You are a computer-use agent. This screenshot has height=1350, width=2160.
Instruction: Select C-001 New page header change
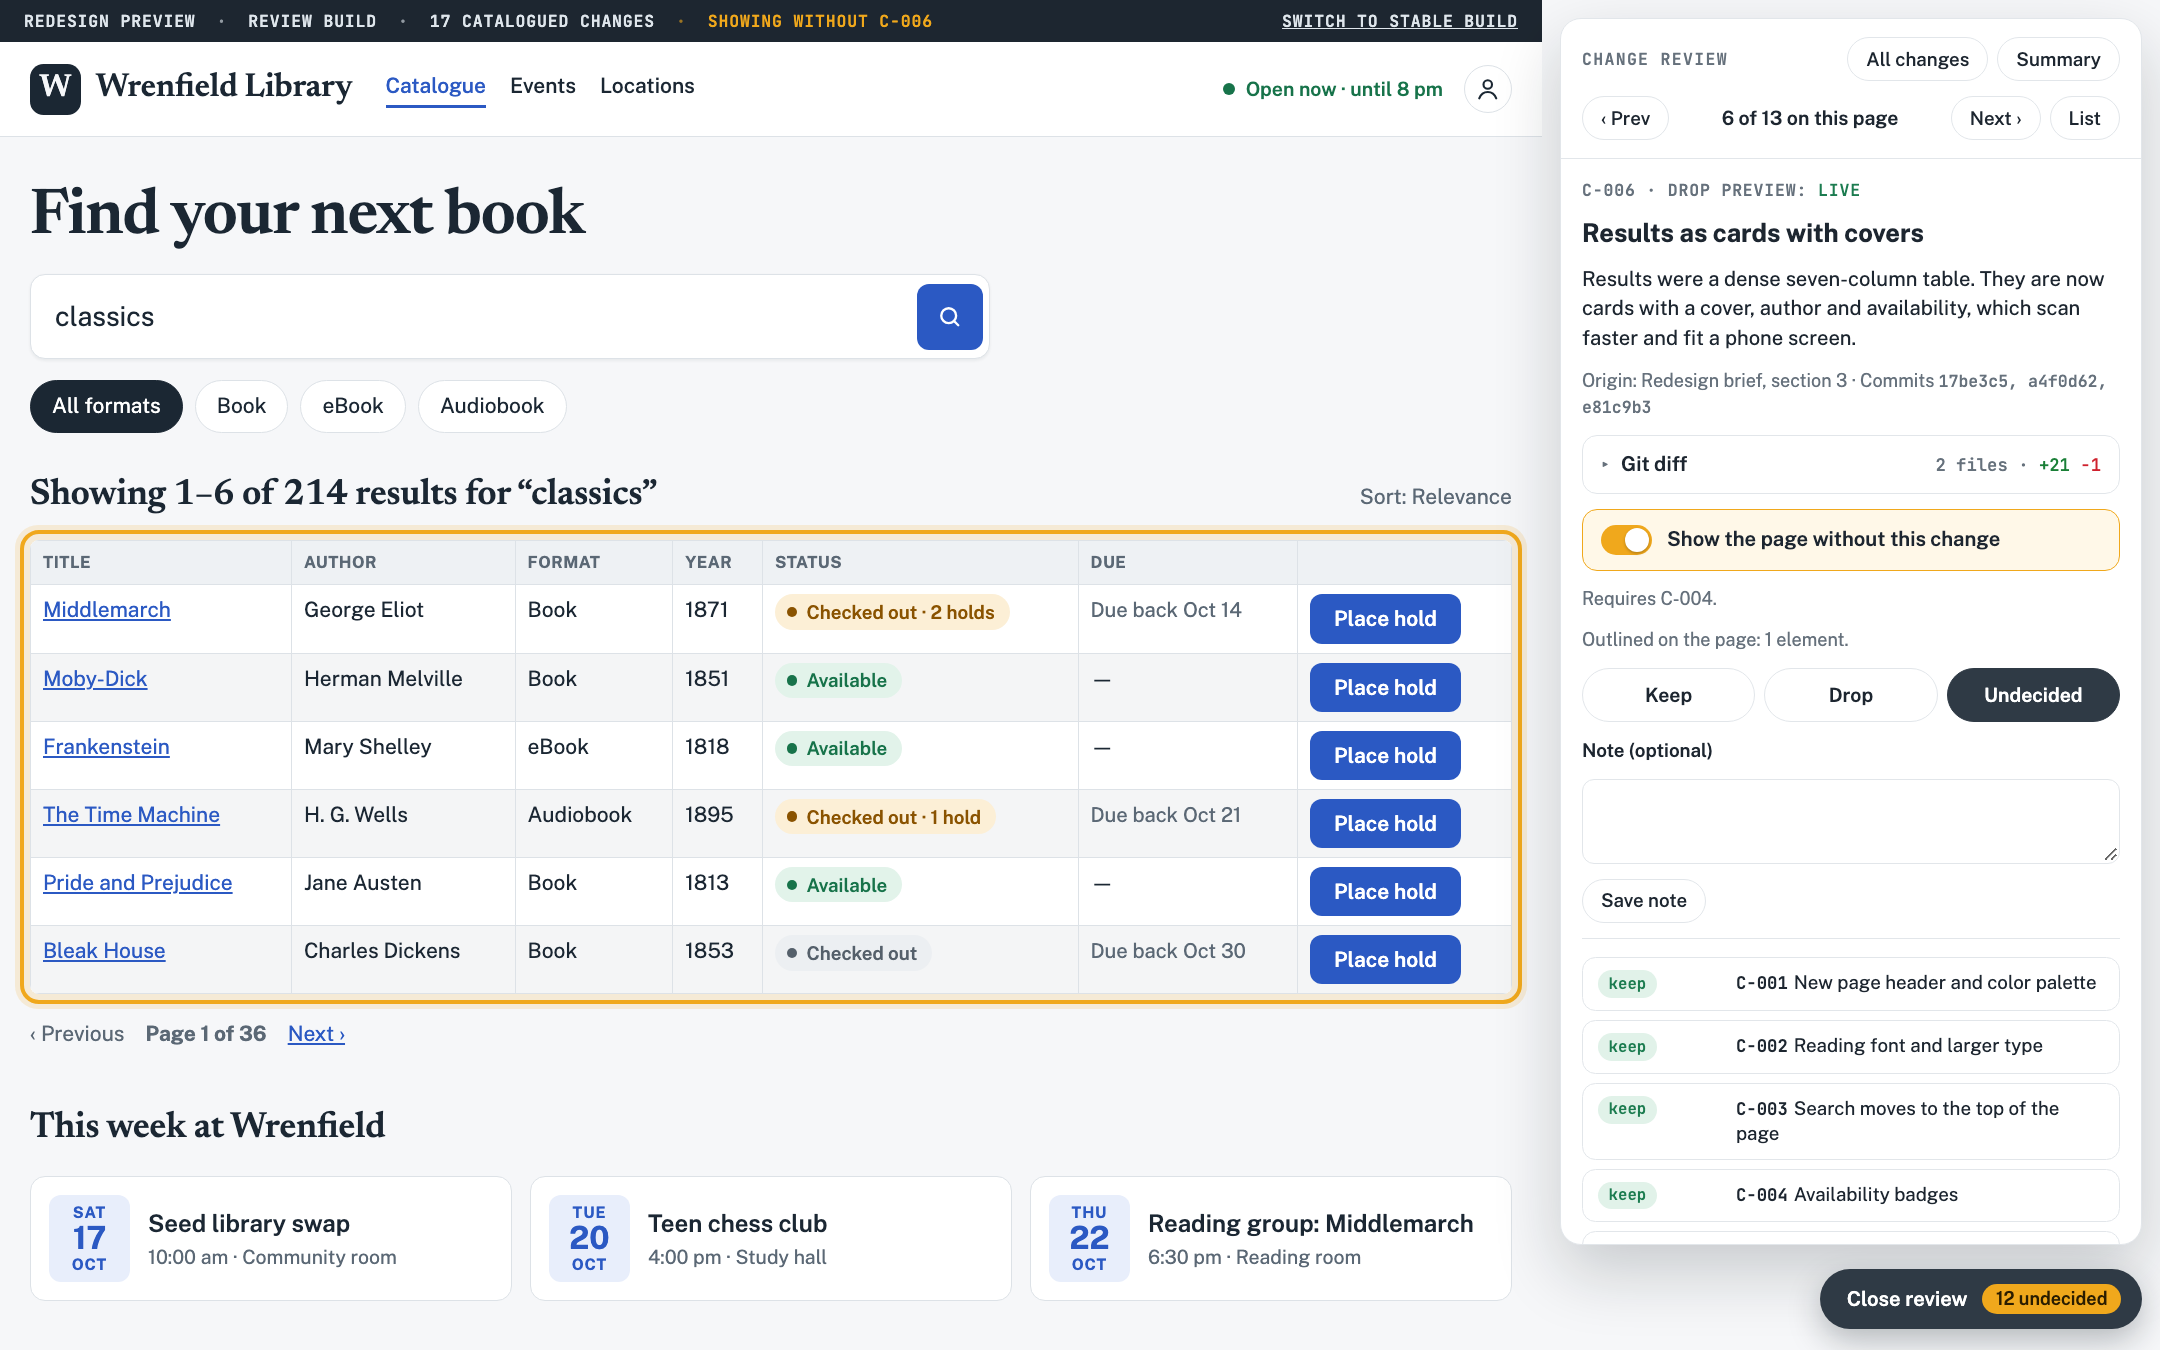click(x=1850, y=984)
